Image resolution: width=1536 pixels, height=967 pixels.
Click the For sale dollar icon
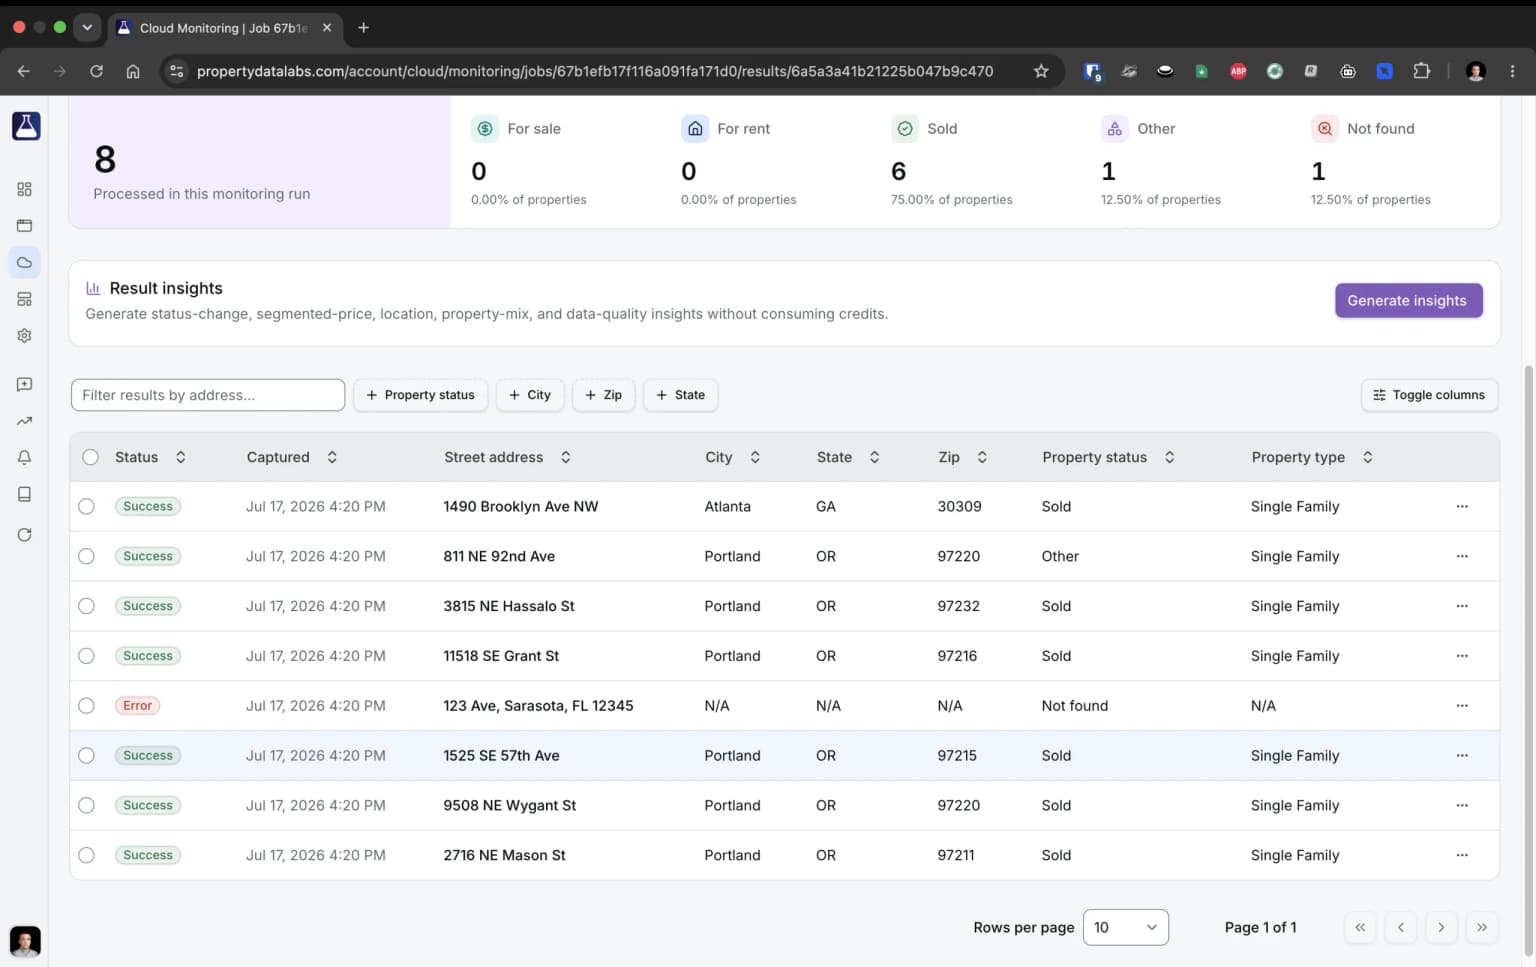[485, 128]
